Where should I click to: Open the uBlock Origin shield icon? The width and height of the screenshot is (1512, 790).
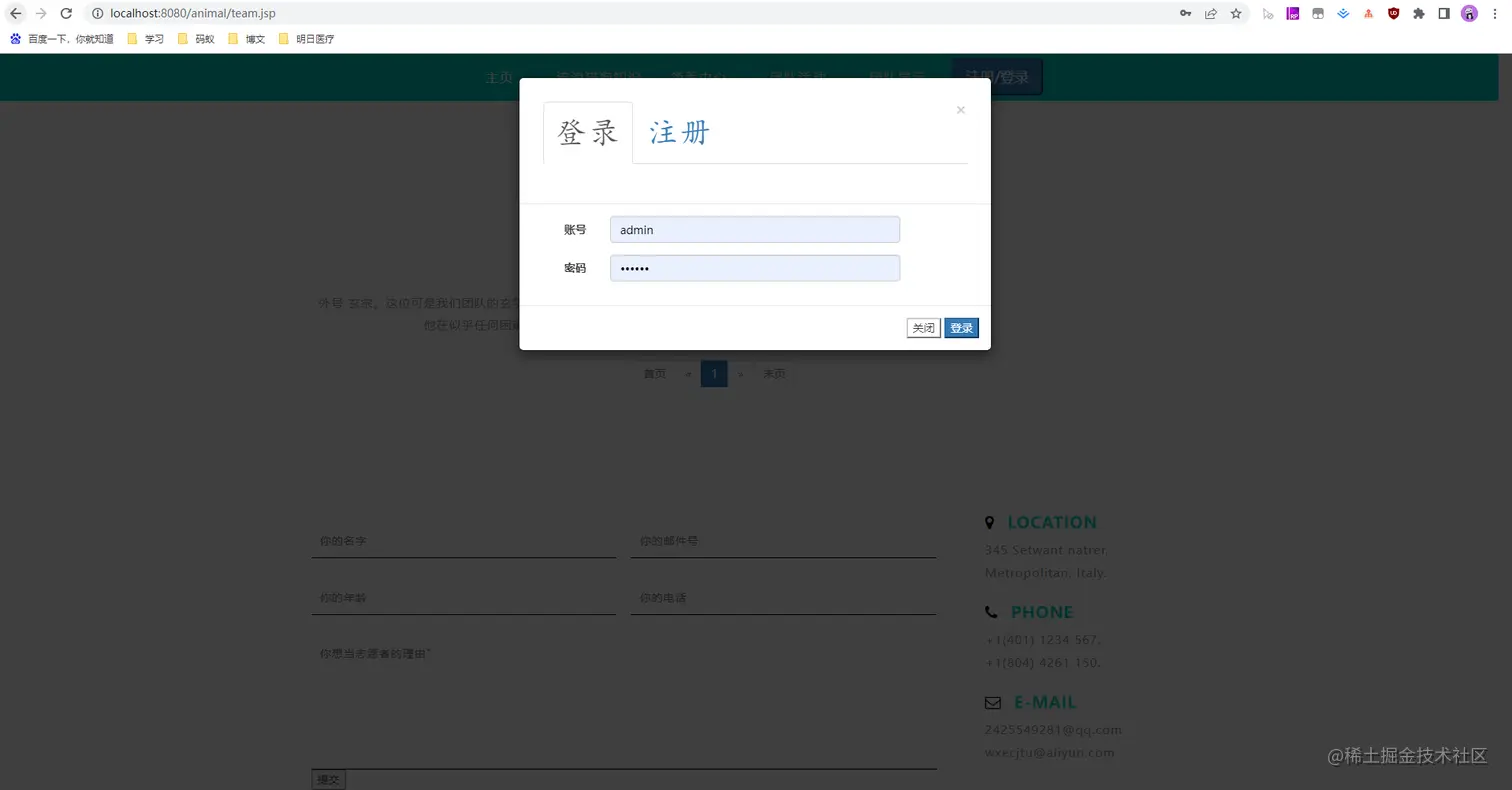pyautogui.click(x=1393, y=14)
